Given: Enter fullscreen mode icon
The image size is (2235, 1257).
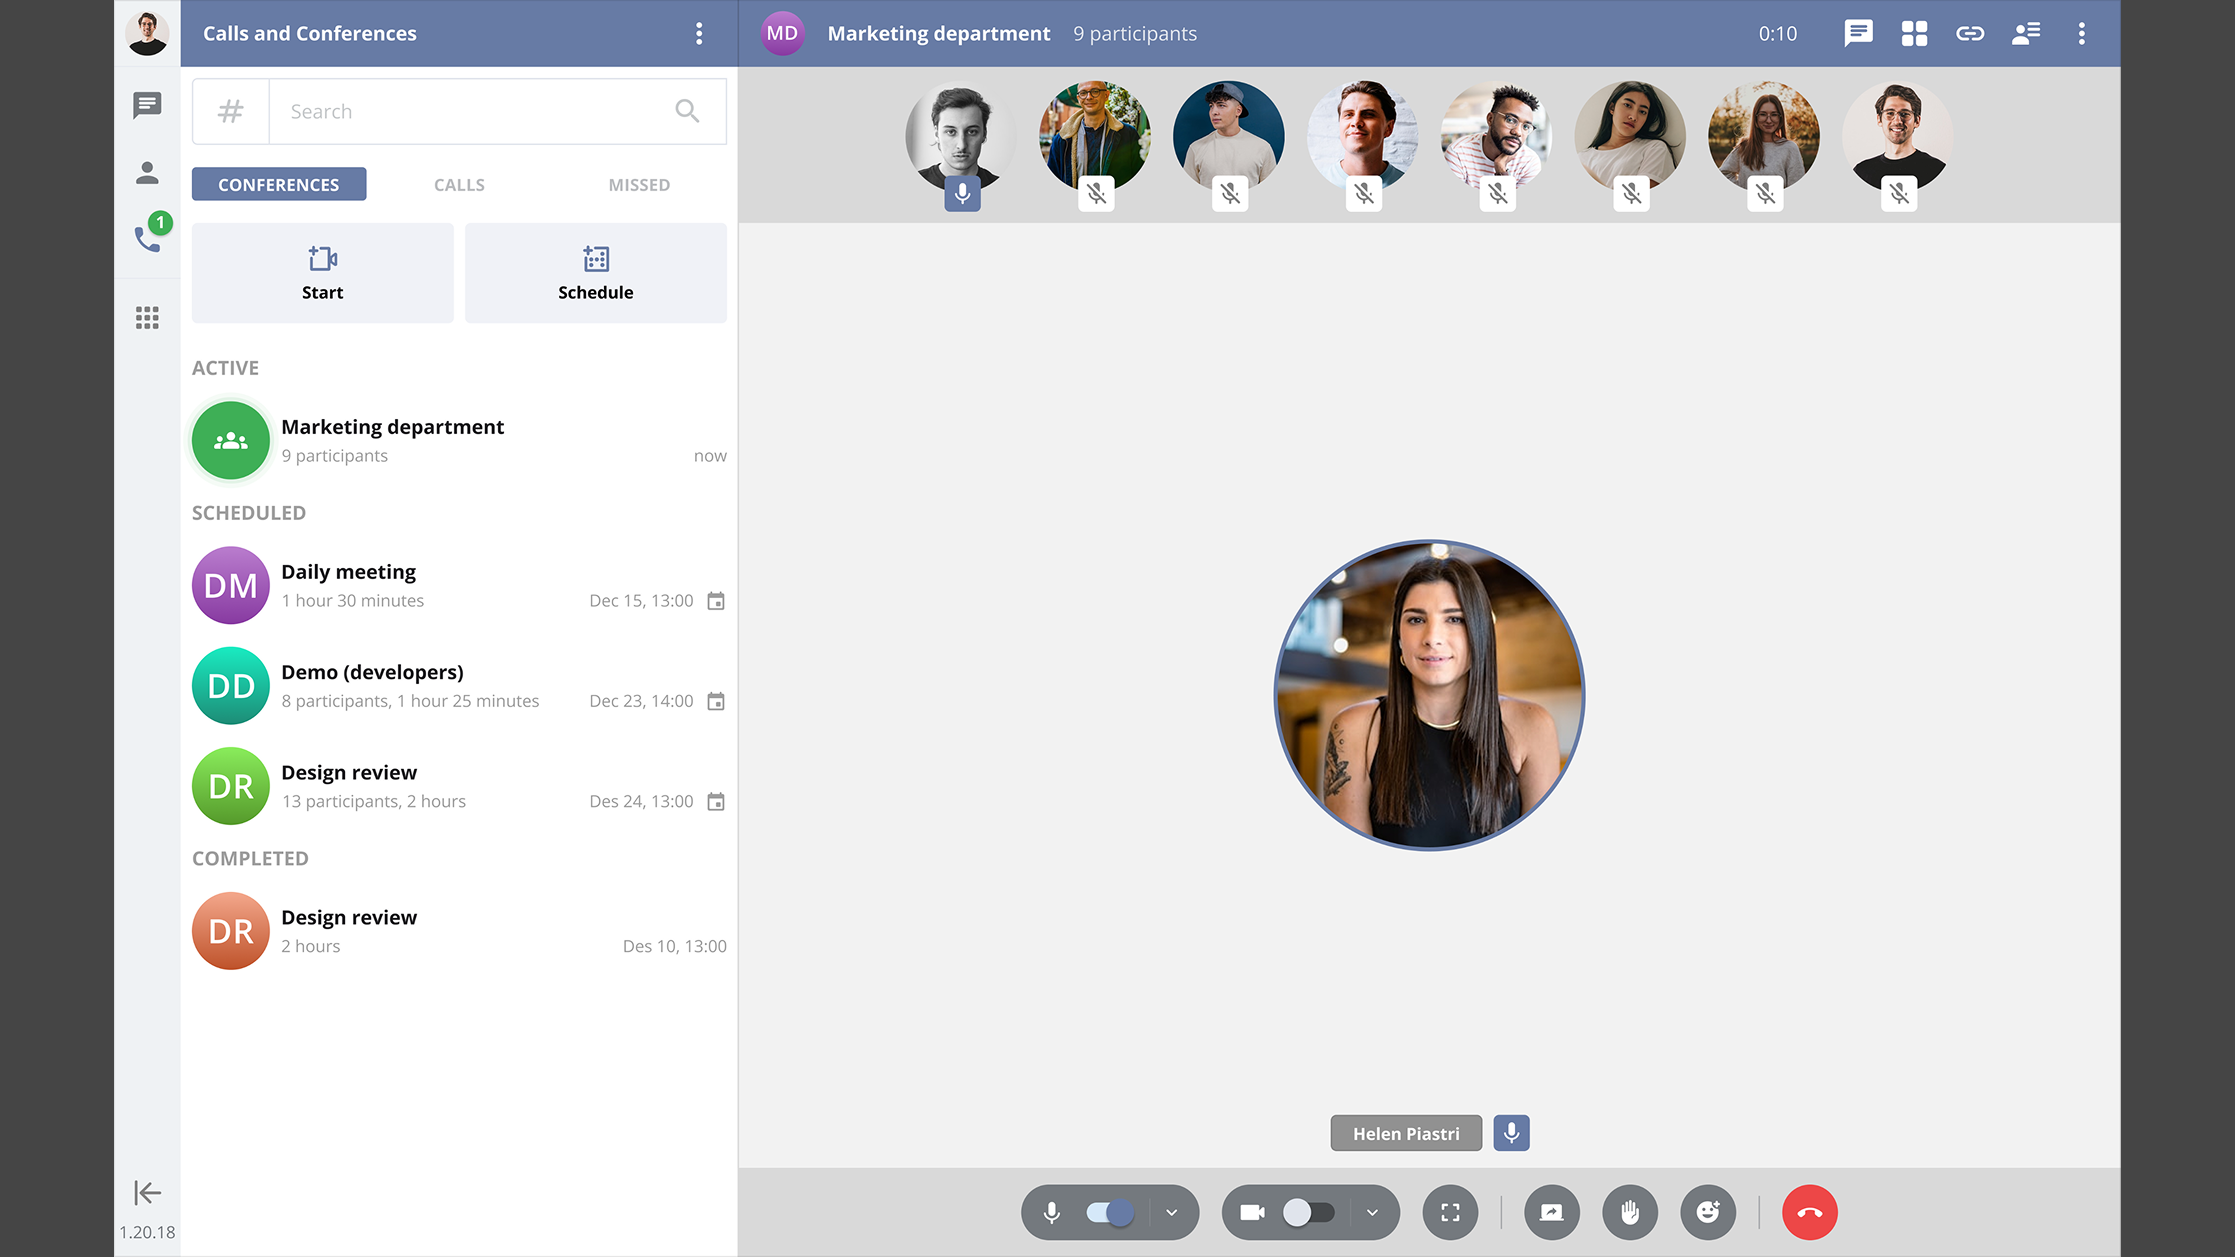Looking at the screenshot, I should [1450, 1213].
